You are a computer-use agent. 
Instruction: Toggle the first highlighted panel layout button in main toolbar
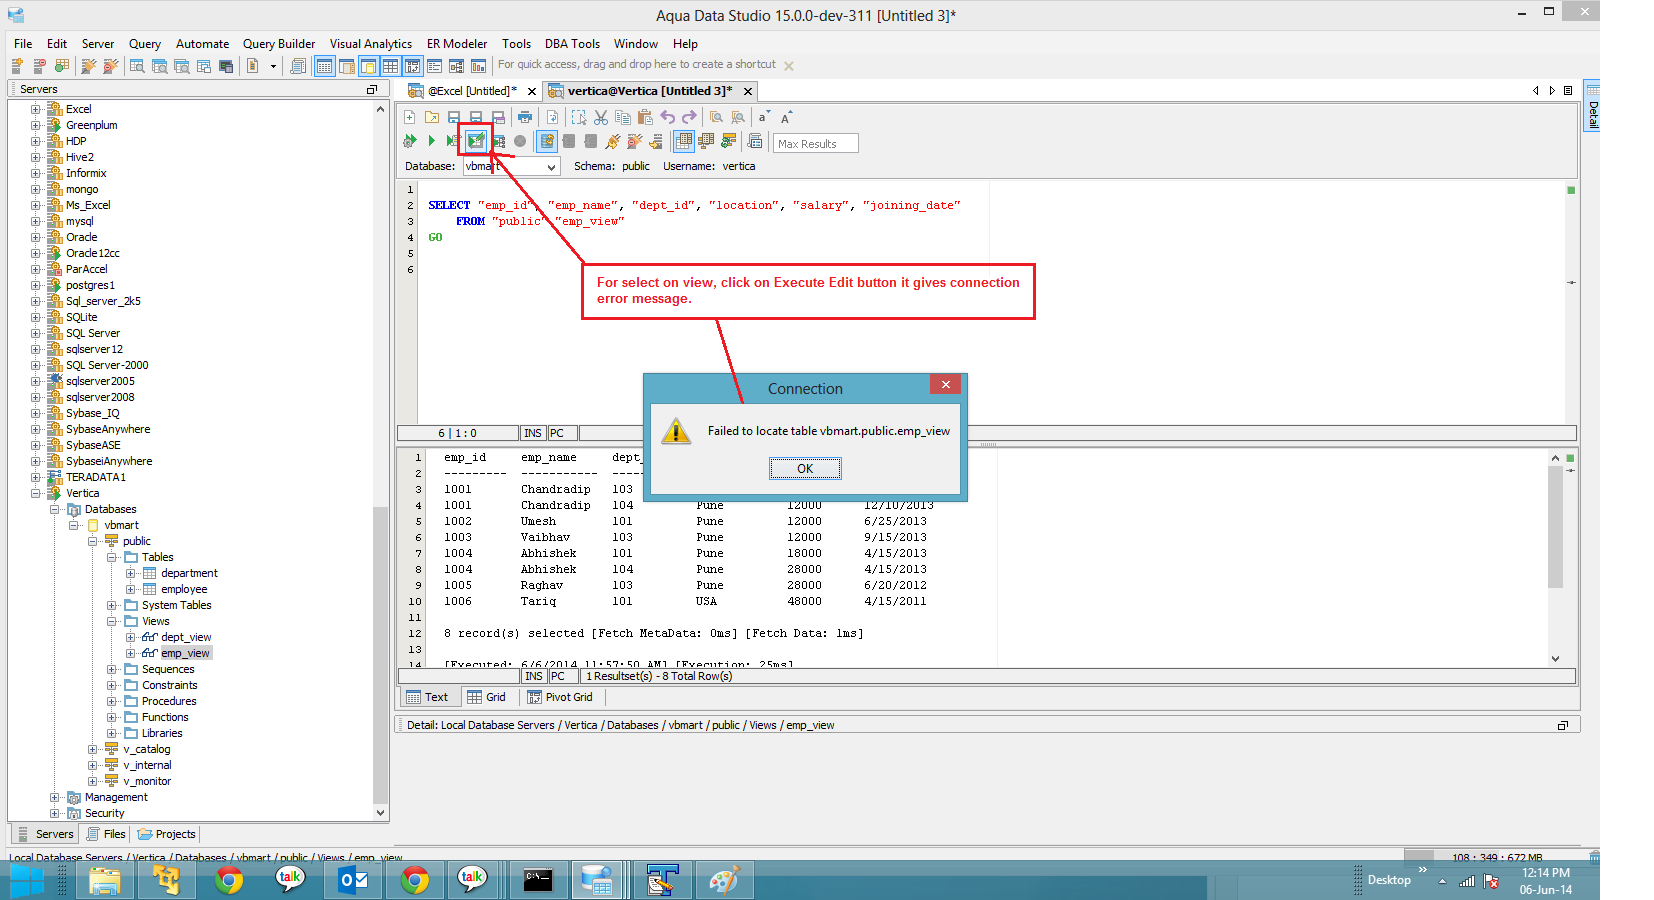coord(324,66)
